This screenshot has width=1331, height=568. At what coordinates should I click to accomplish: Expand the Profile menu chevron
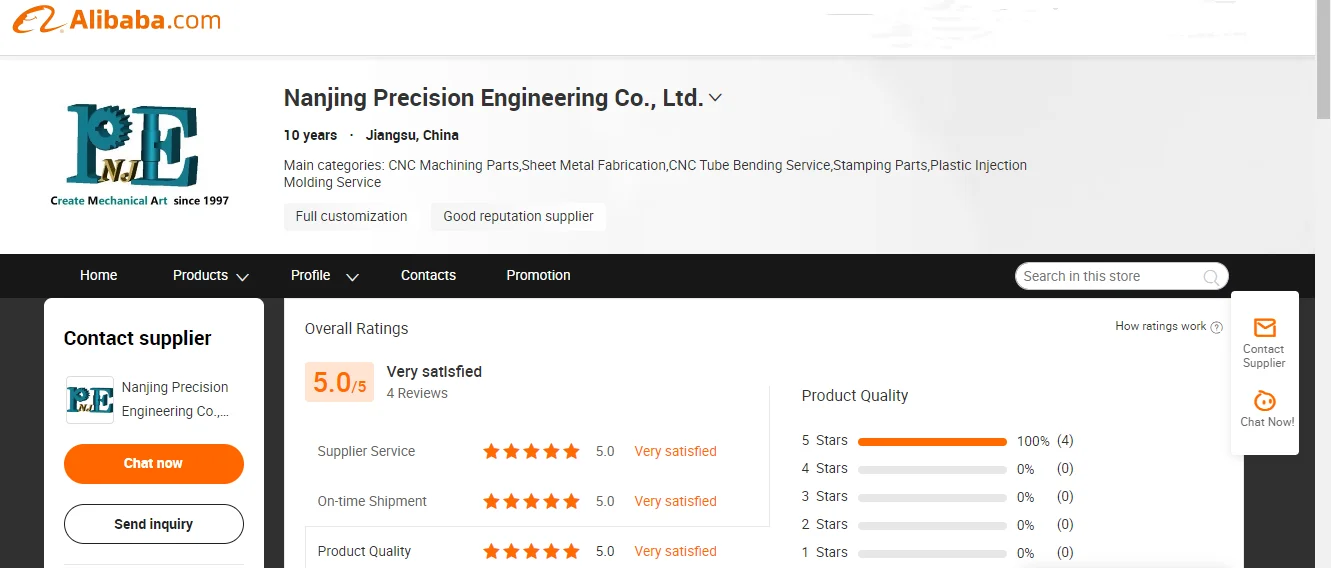point(352,277)
